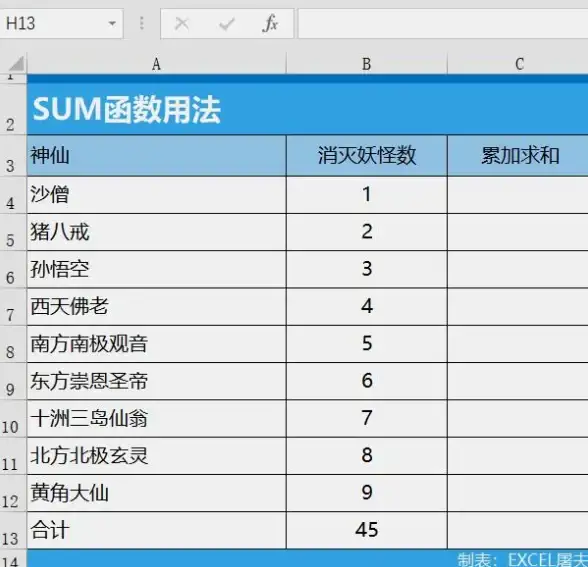Open the Name Box dropdown arrow
Screen dimensions: 588x567
[112, 24]
